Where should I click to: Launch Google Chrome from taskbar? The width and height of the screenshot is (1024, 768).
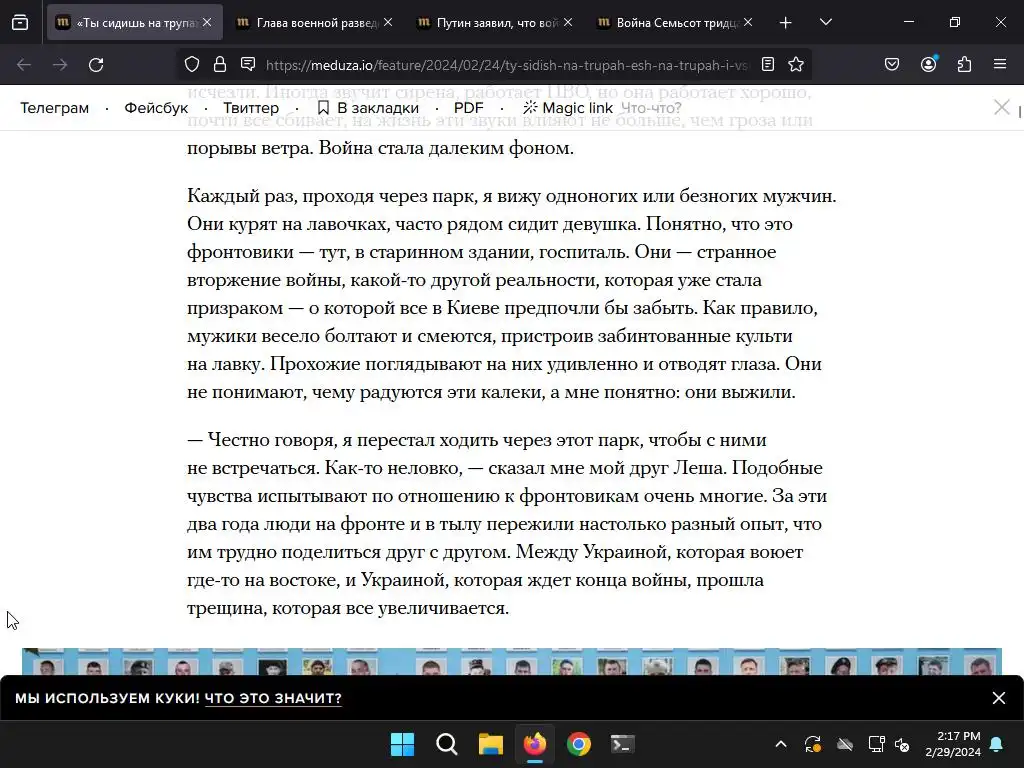click(579, 744)
